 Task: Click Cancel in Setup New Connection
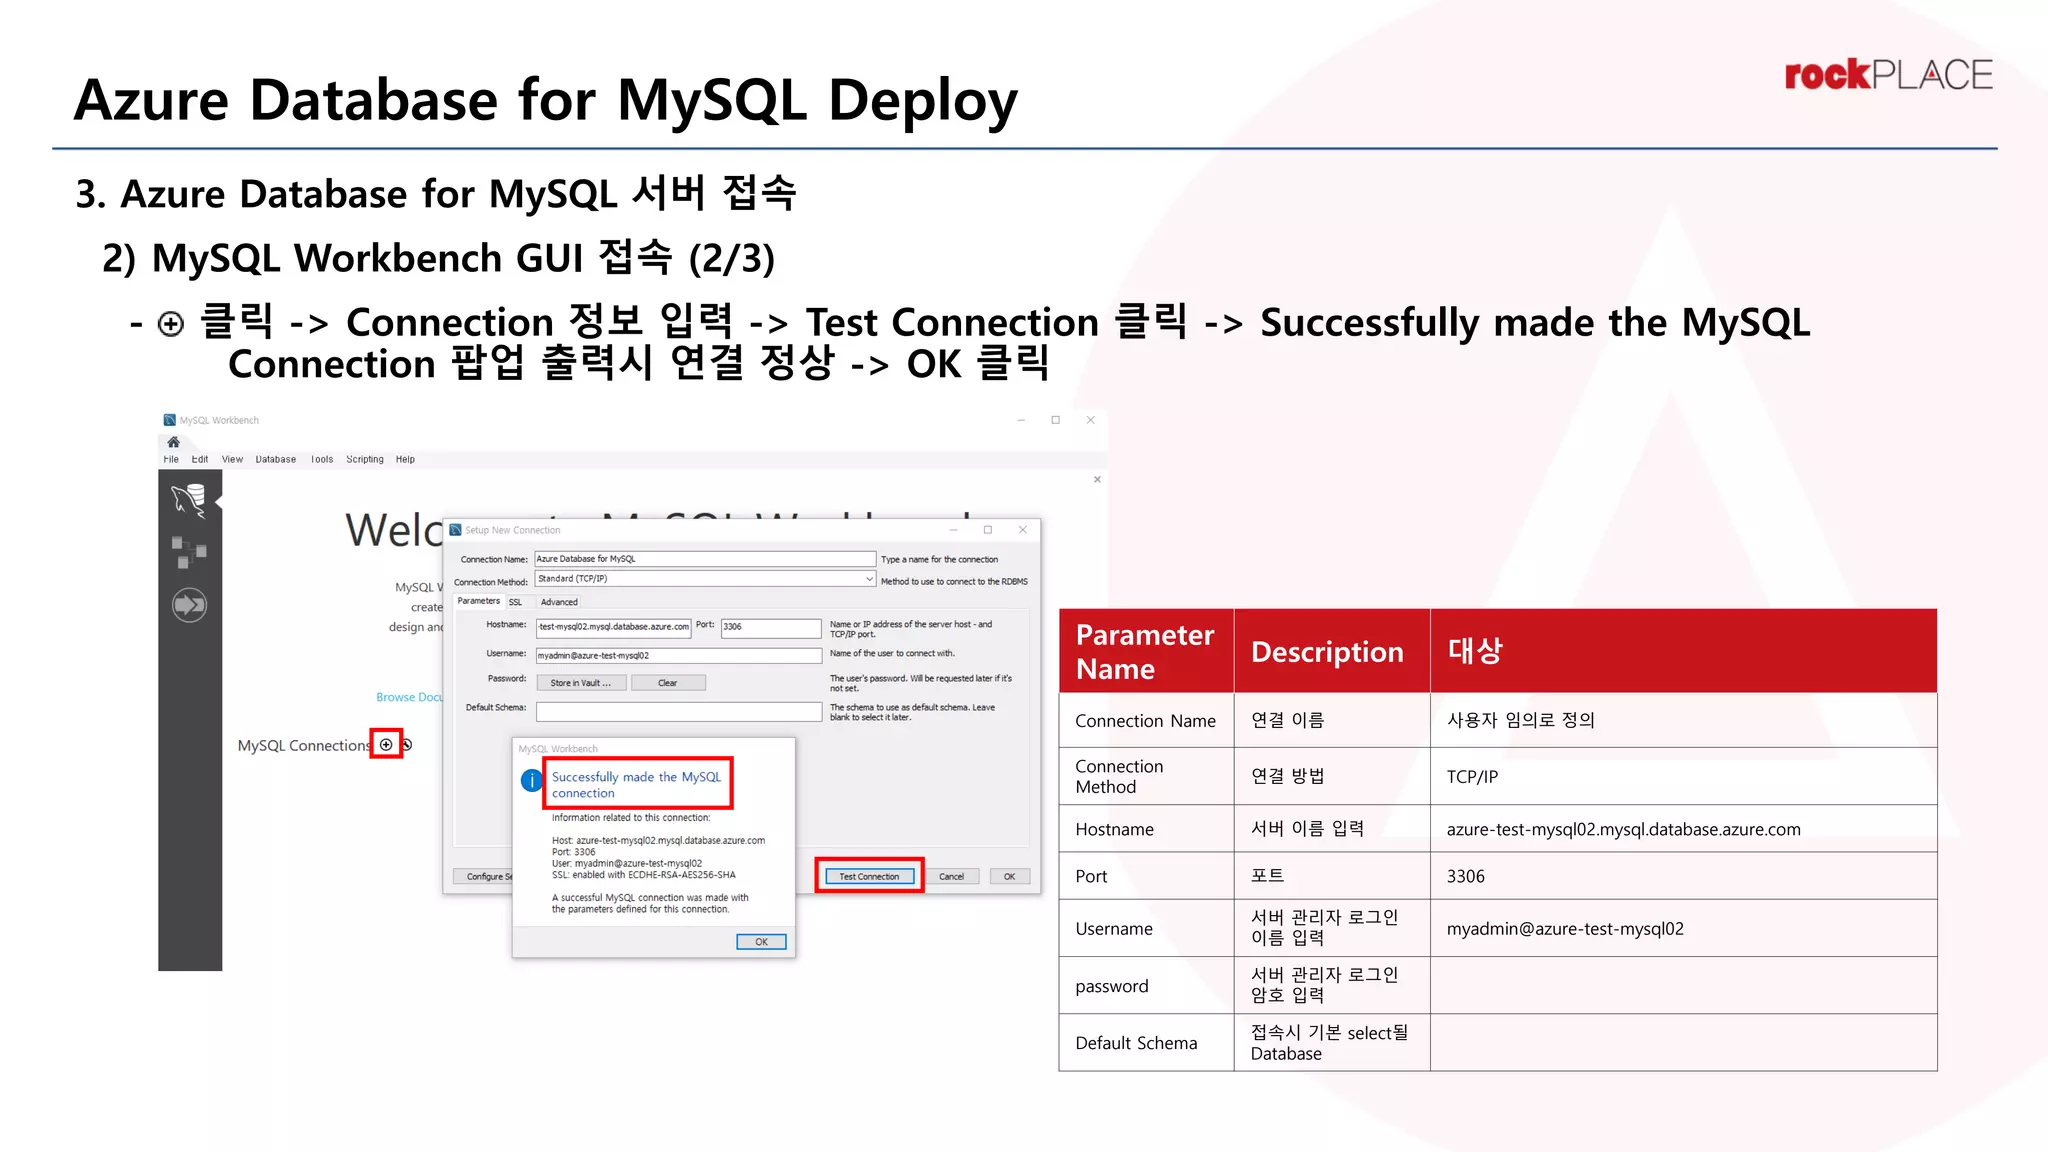(951, 876)
